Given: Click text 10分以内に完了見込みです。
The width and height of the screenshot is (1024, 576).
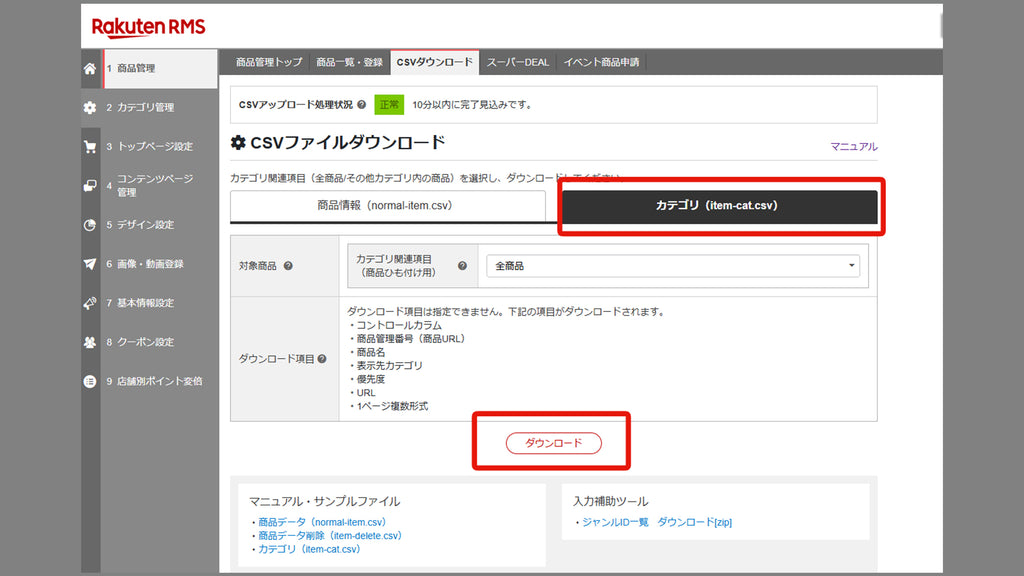Looking at the screenshot, I should [x=472, y=104].
